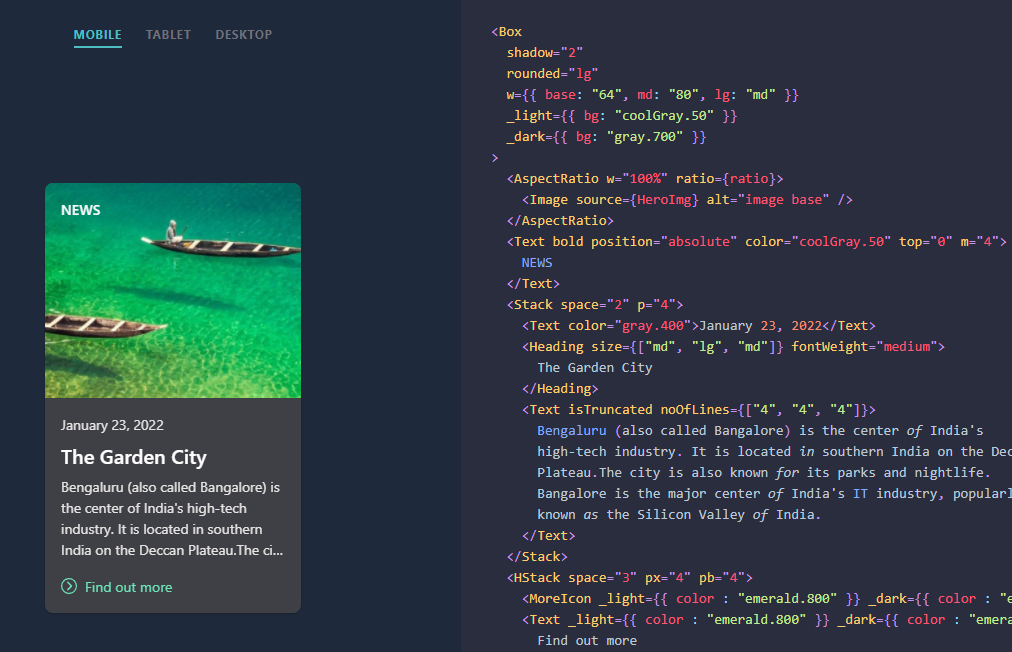Click the _dark bg gray.700 code line

(x=606, y=137)
